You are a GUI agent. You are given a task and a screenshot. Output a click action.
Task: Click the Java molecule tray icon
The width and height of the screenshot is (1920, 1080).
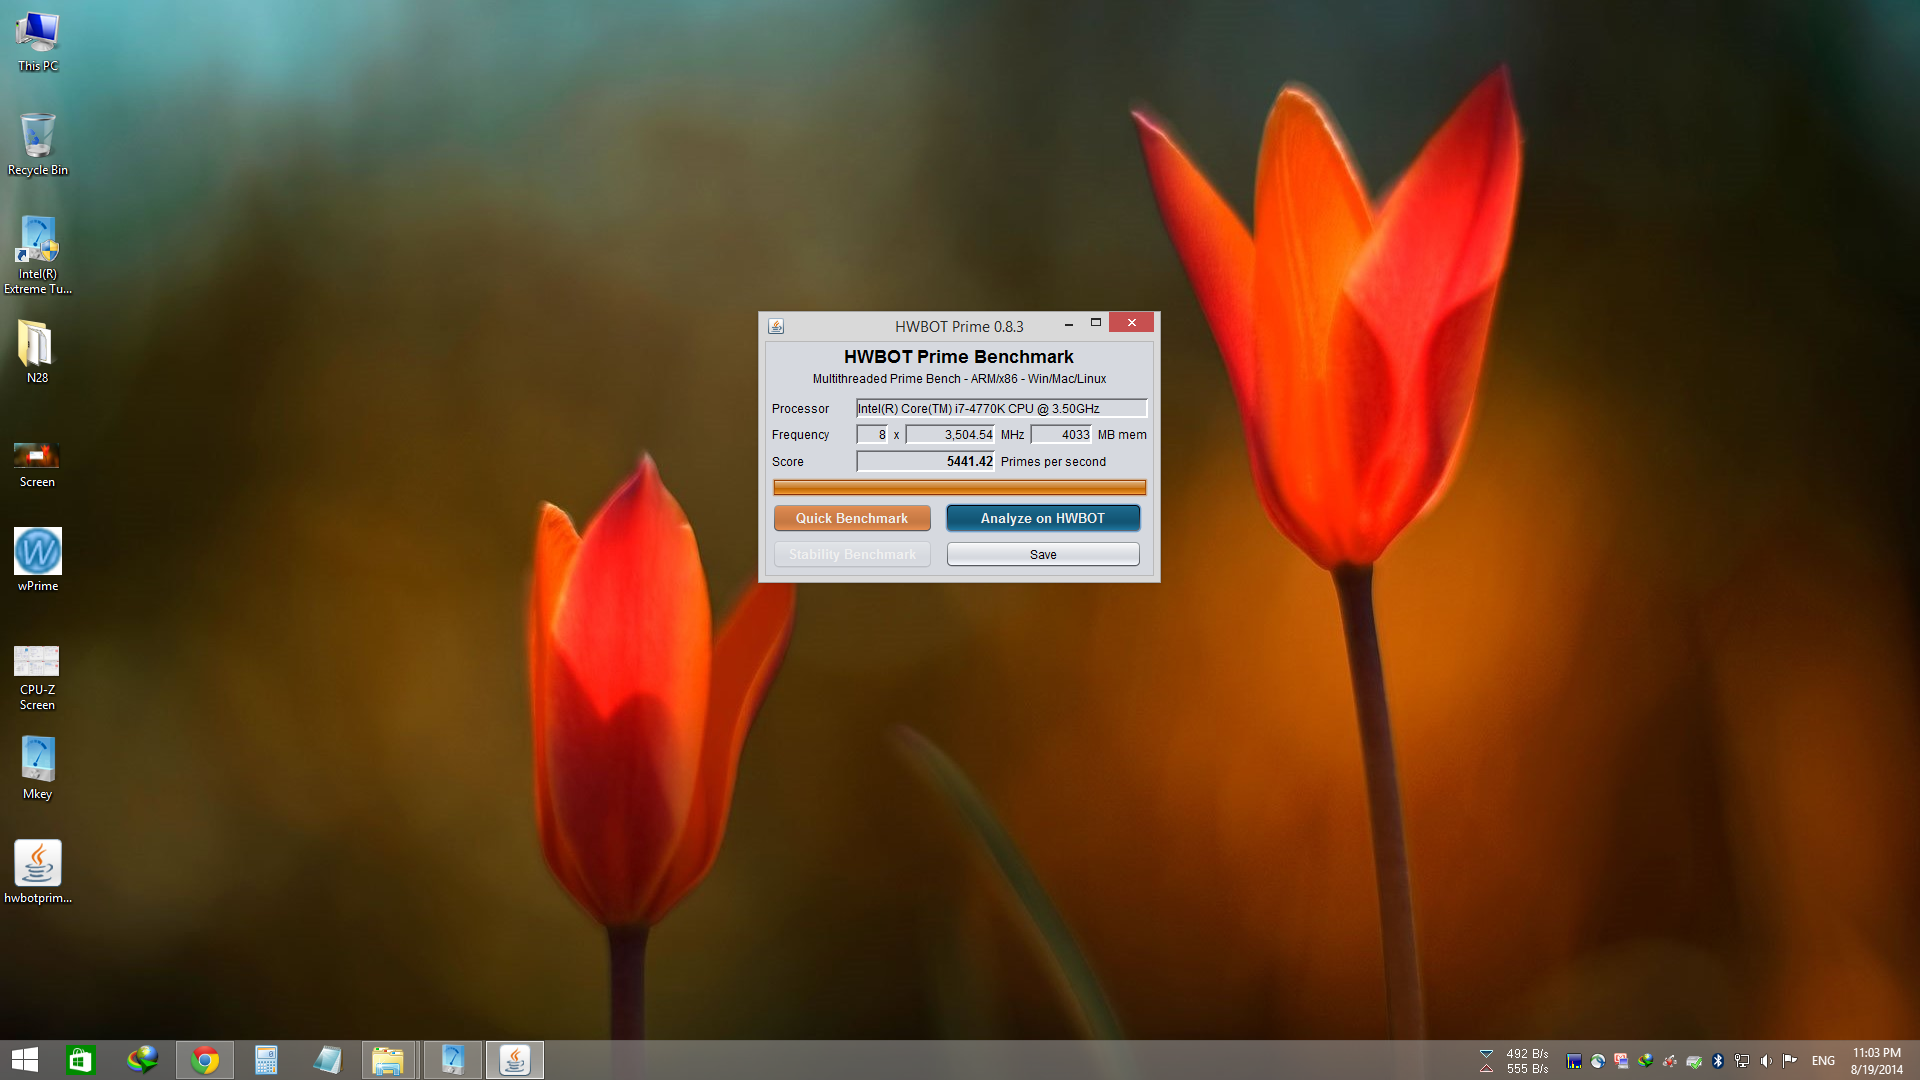[1670, 1061]
